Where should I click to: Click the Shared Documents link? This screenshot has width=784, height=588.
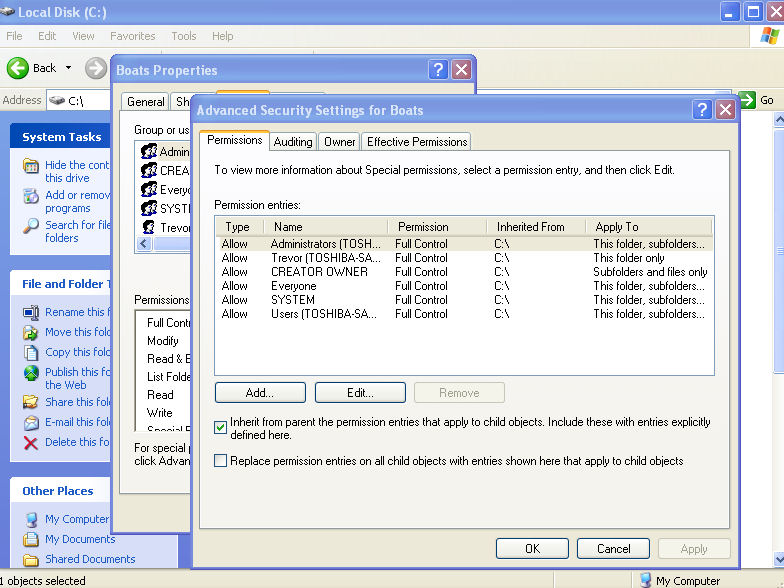click(x=90, y=560)
